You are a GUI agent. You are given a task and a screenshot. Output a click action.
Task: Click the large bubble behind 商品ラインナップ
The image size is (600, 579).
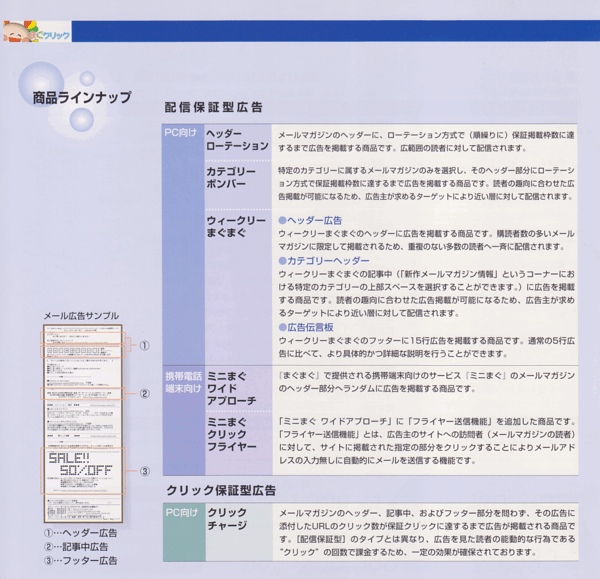[41, 84]
